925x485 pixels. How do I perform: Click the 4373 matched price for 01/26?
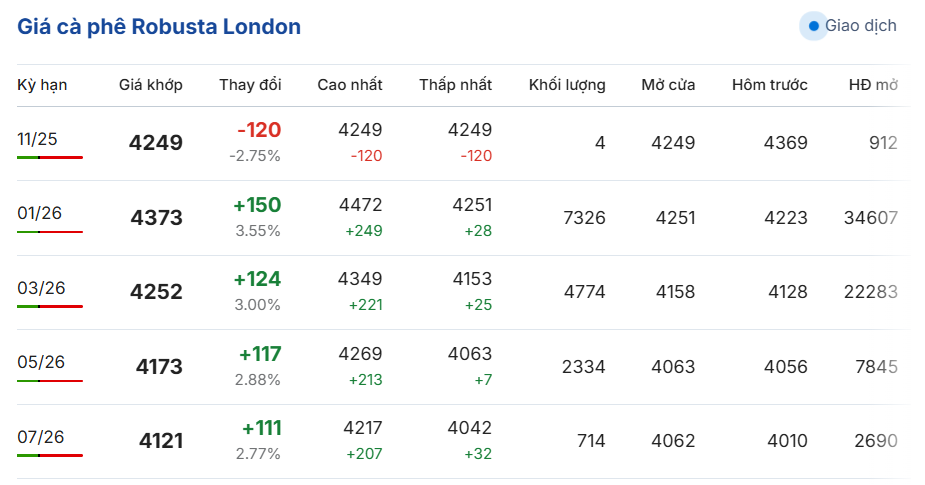coord(156,217)
